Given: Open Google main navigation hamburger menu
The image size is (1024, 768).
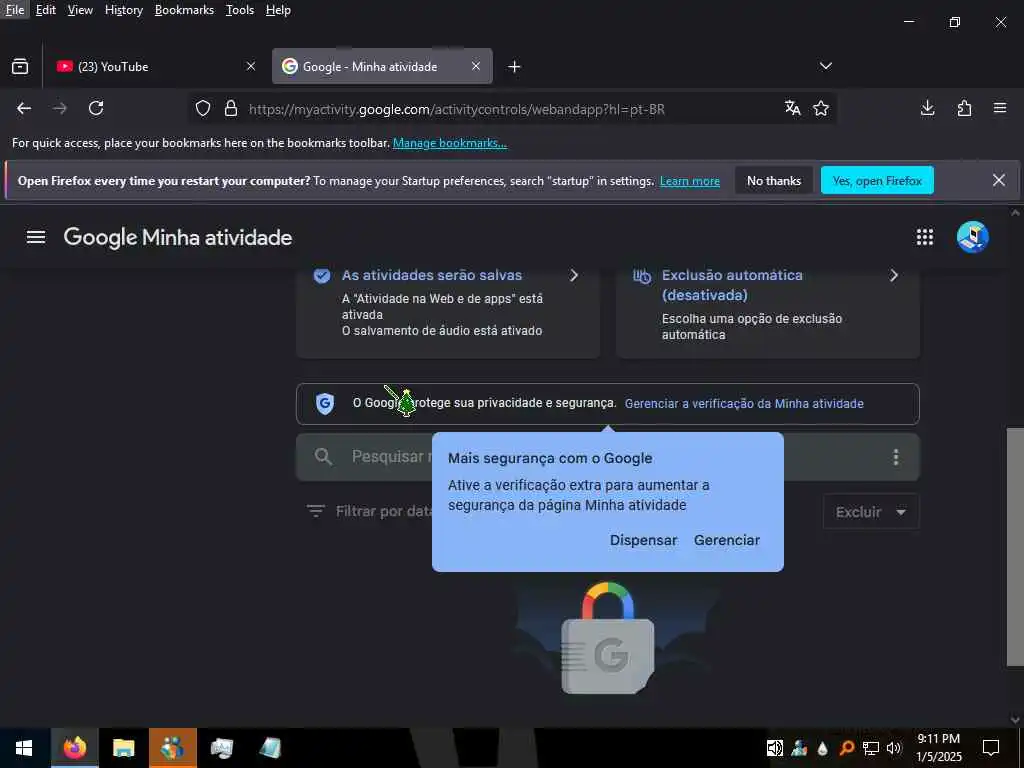Looking at the screenshot, I should pyautogui.click(x=36, y=237).
